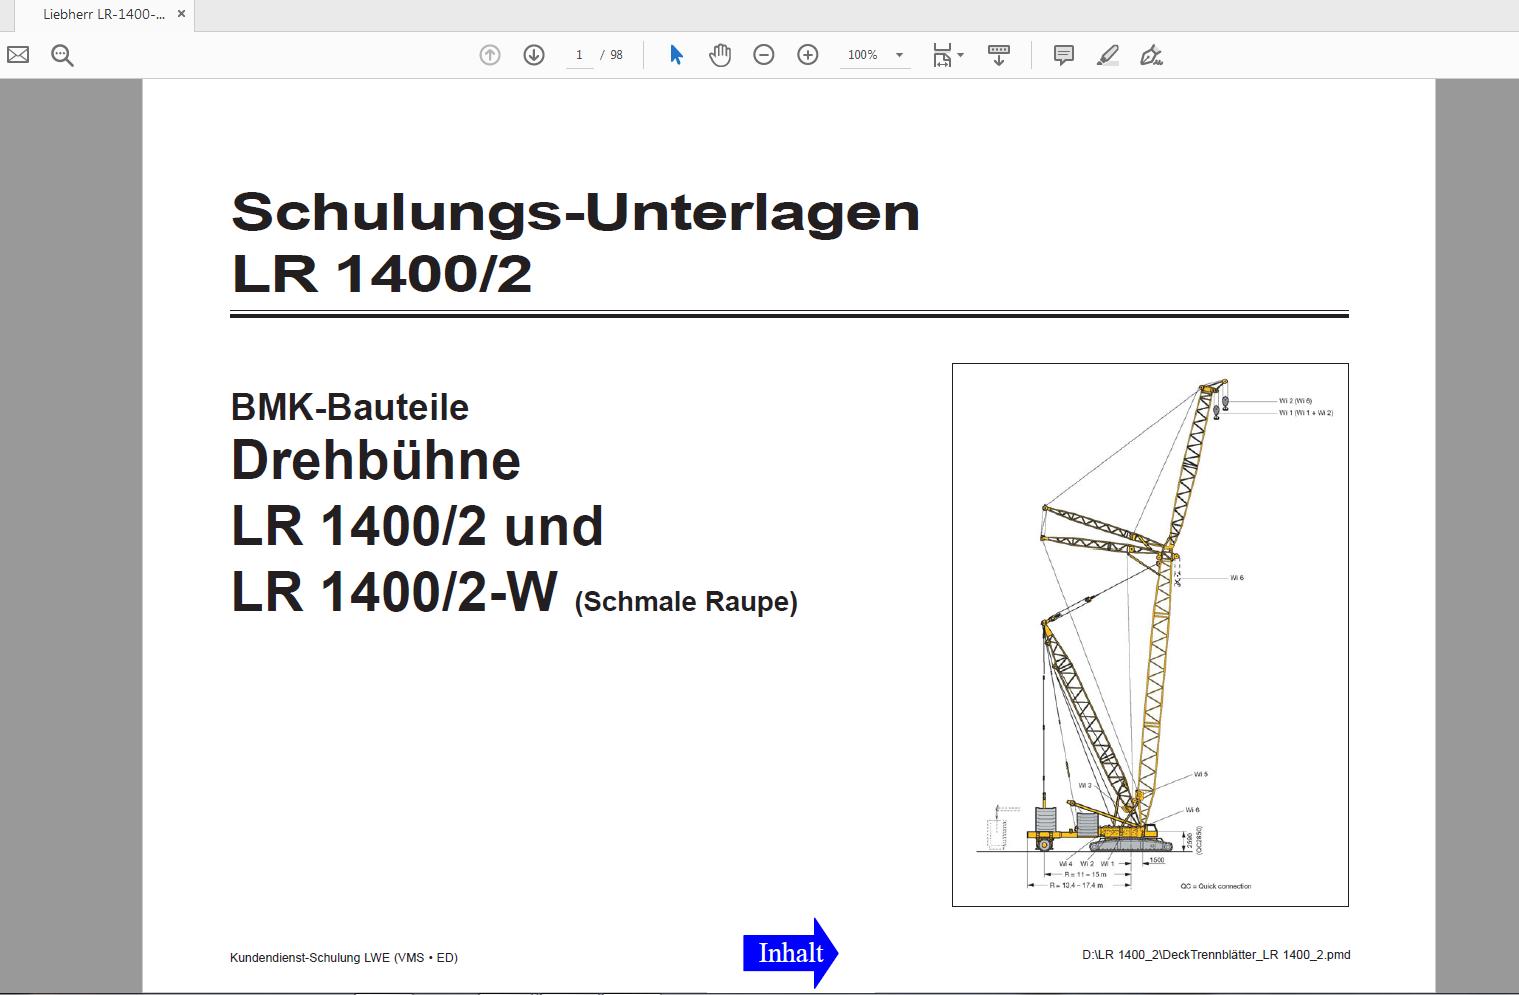
Task: Add a sticky note comment
Action: [1064, 55]
